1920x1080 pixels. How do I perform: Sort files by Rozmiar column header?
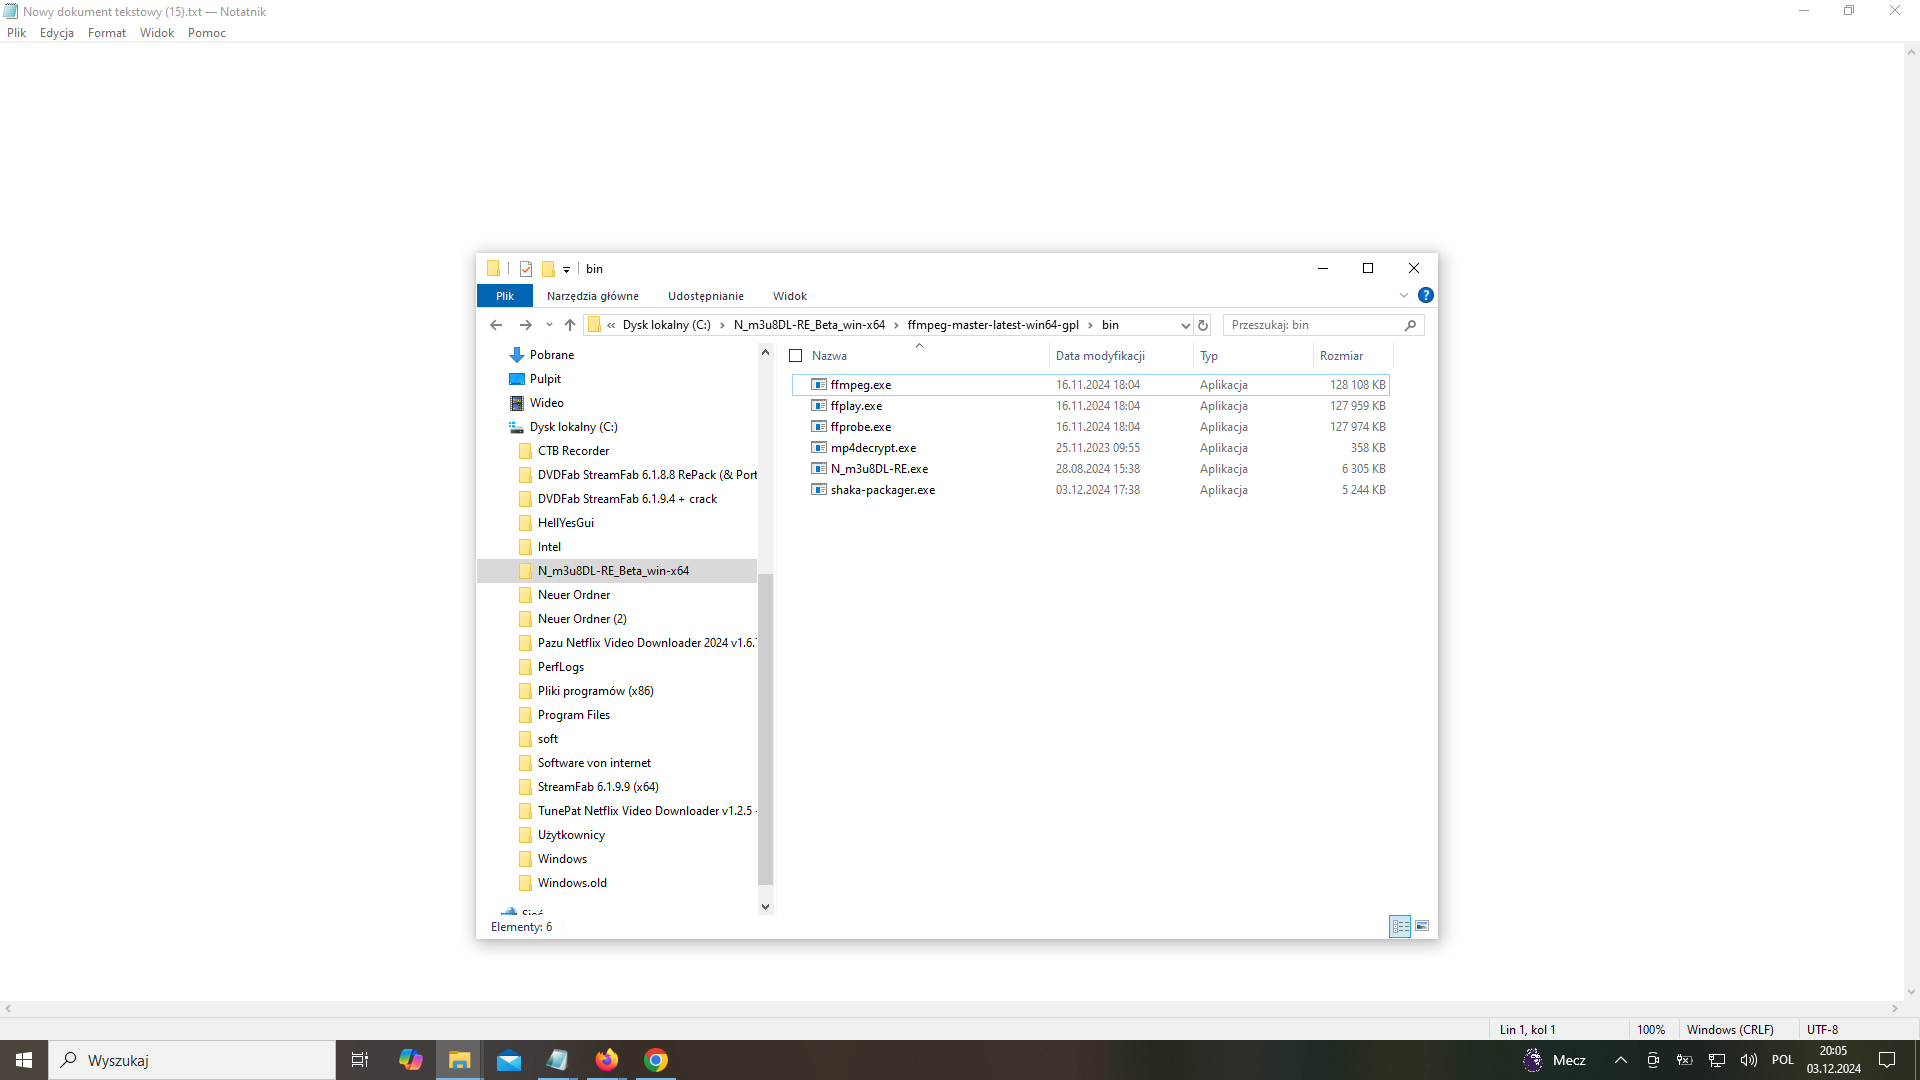point(1341,356)
